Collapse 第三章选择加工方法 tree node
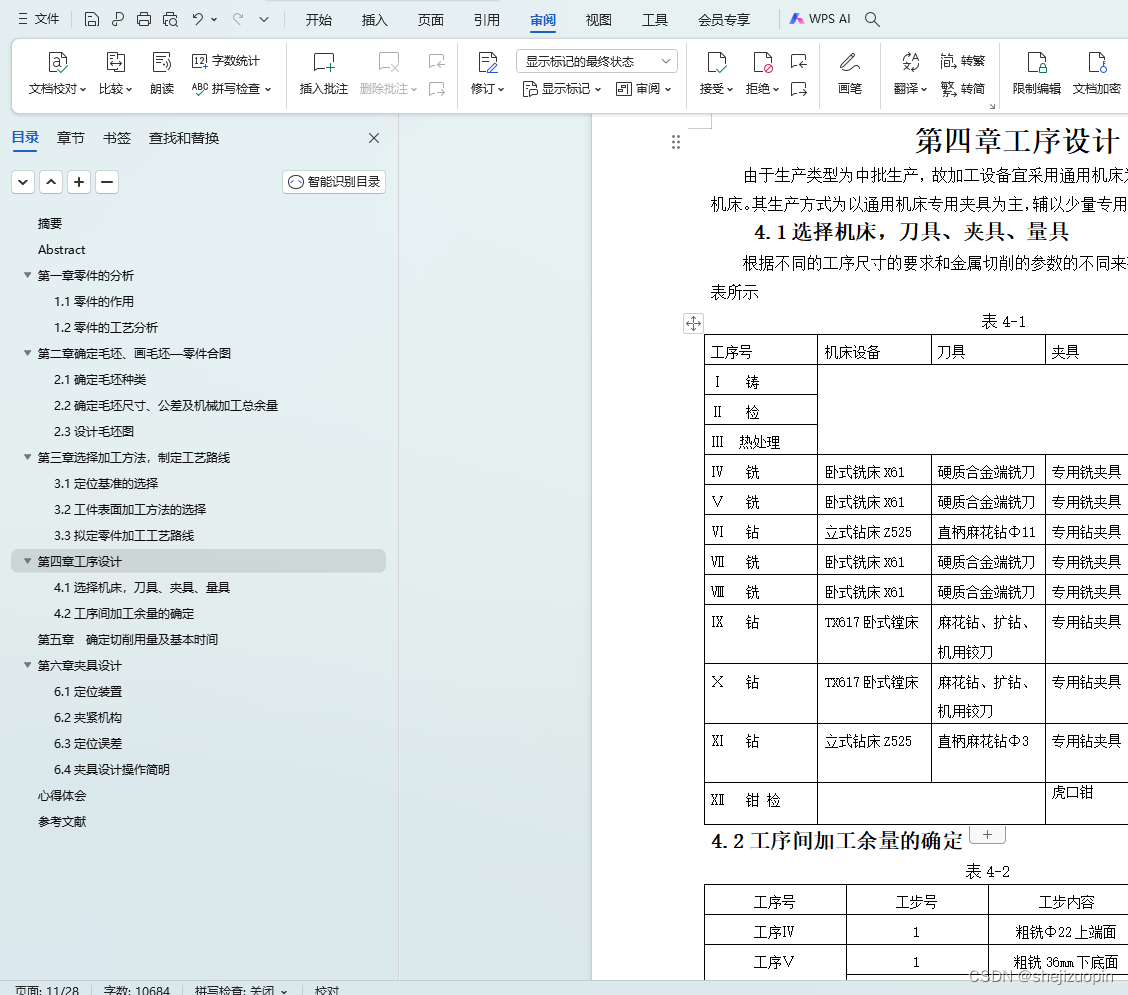The width and height of the screenshot is (1128, 995). tap(27, 457)
